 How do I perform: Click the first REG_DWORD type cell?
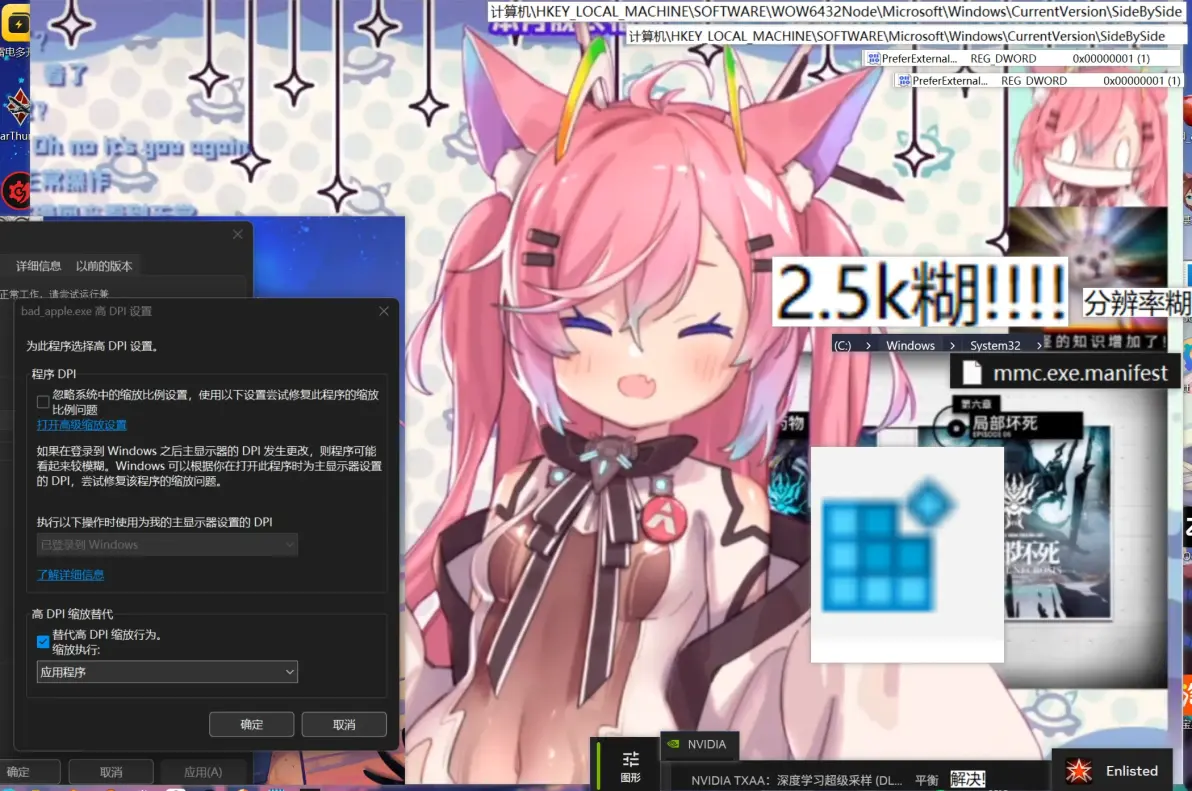pyautogui.click(x=1003, y=59)
